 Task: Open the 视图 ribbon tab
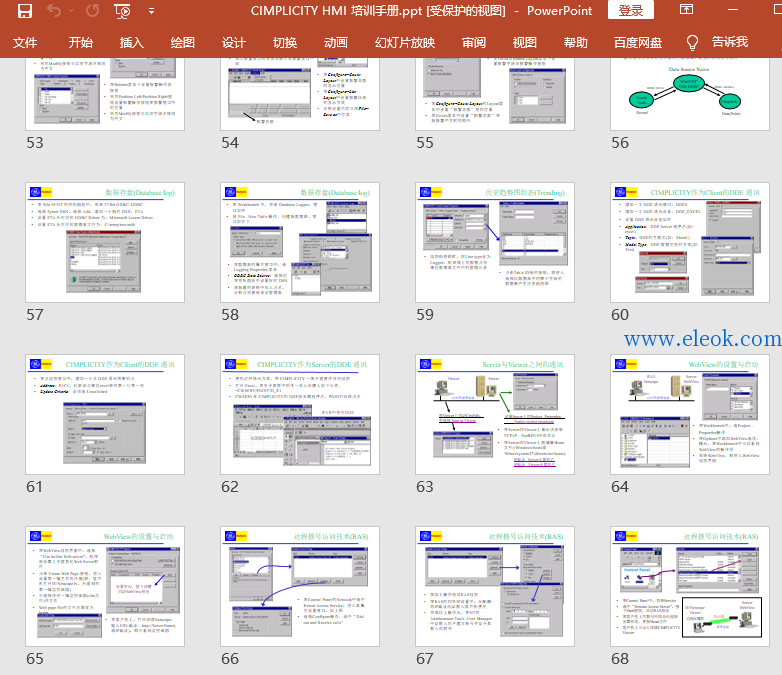525,43
